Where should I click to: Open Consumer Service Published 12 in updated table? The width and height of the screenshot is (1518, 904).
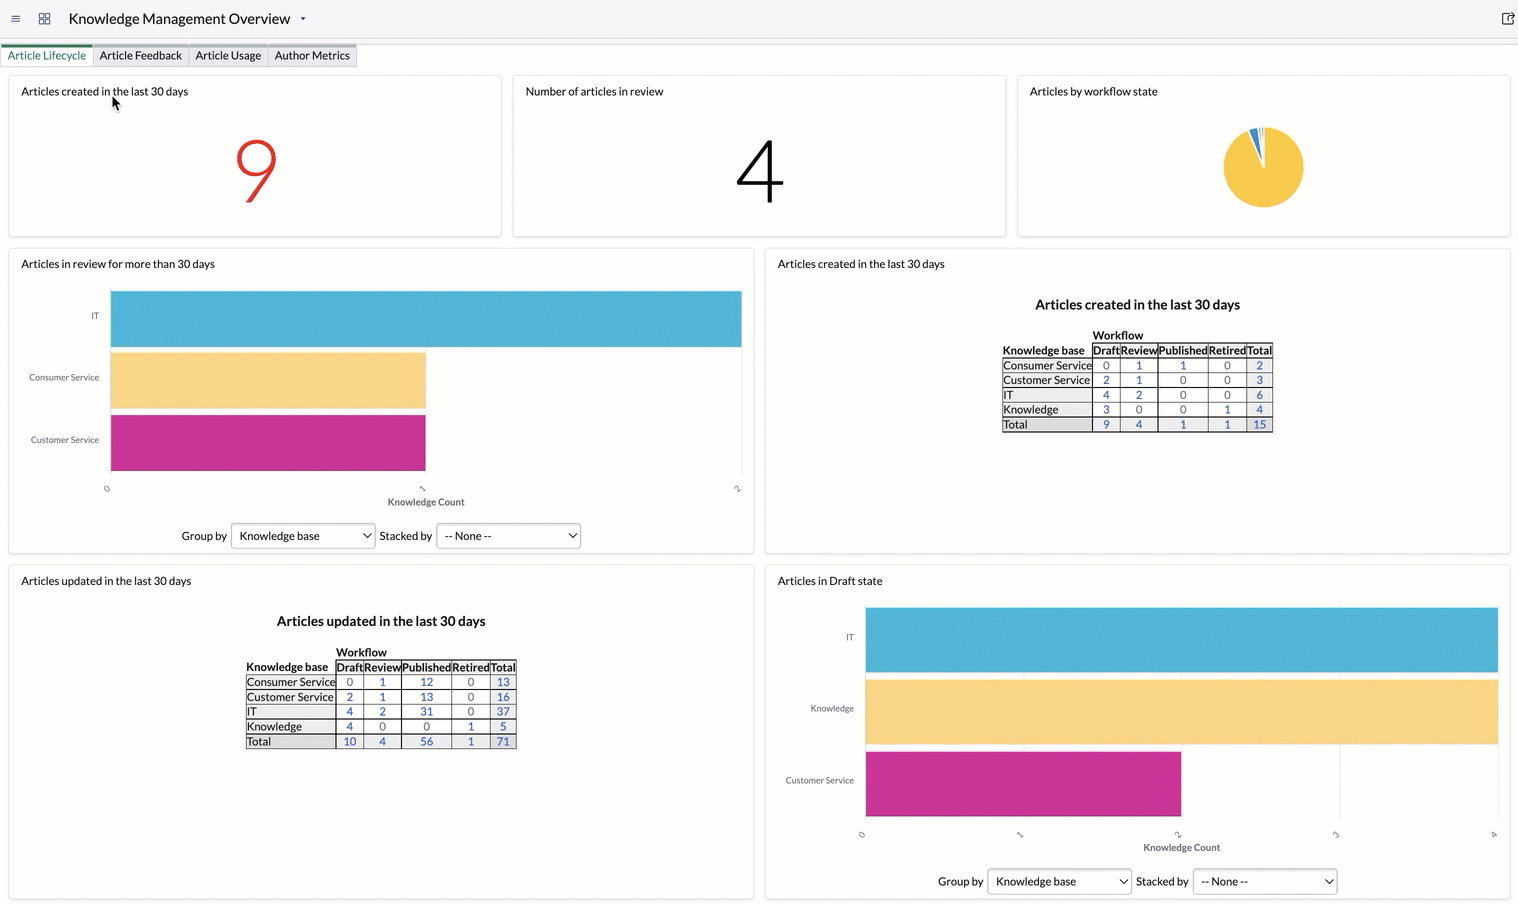tap(426, 682)
